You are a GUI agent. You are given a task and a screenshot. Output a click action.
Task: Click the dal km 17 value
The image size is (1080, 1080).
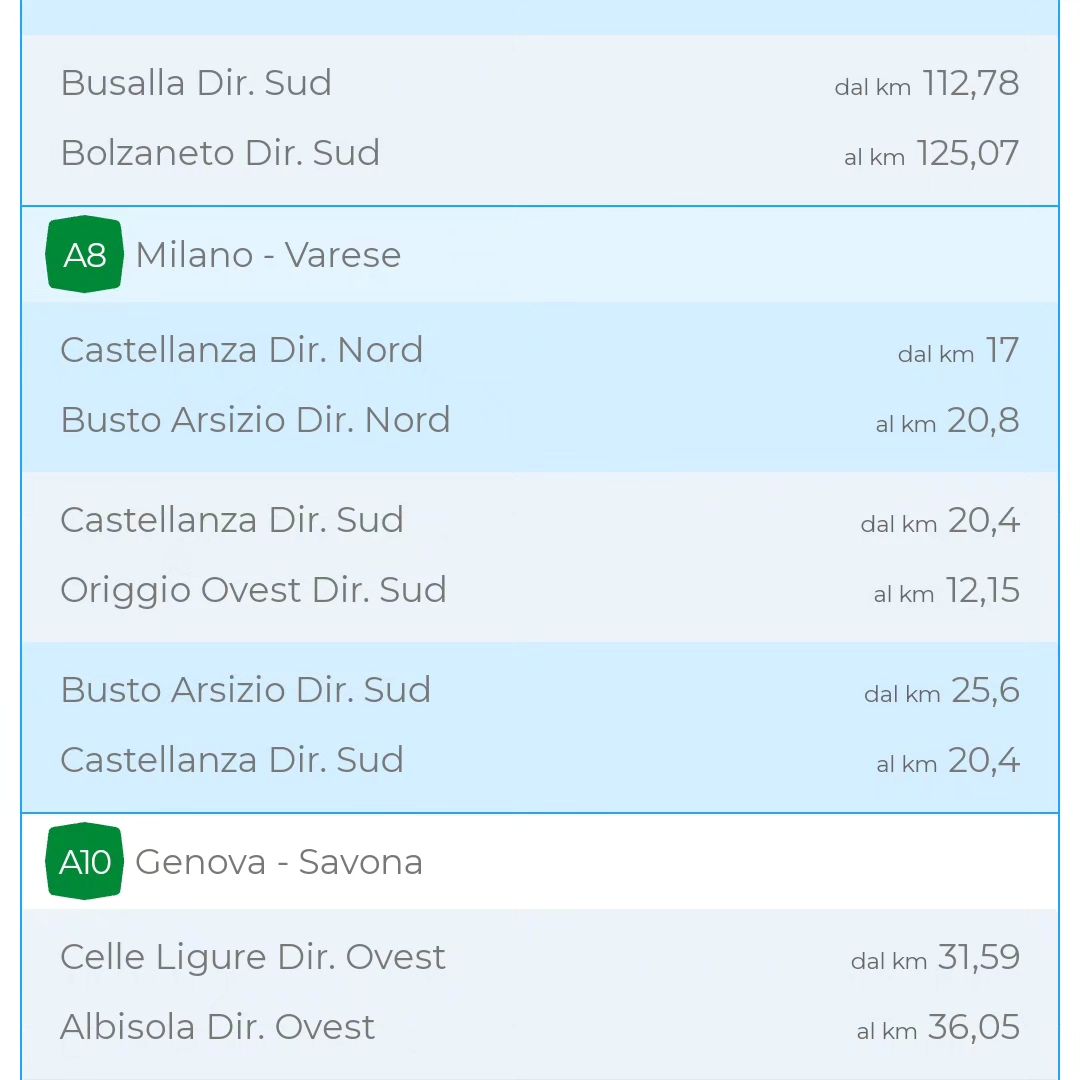click(958, 351)
